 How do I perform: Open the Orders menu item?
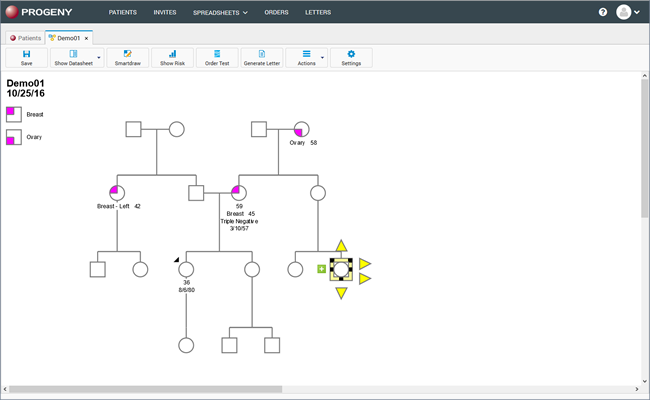(276, 12)
